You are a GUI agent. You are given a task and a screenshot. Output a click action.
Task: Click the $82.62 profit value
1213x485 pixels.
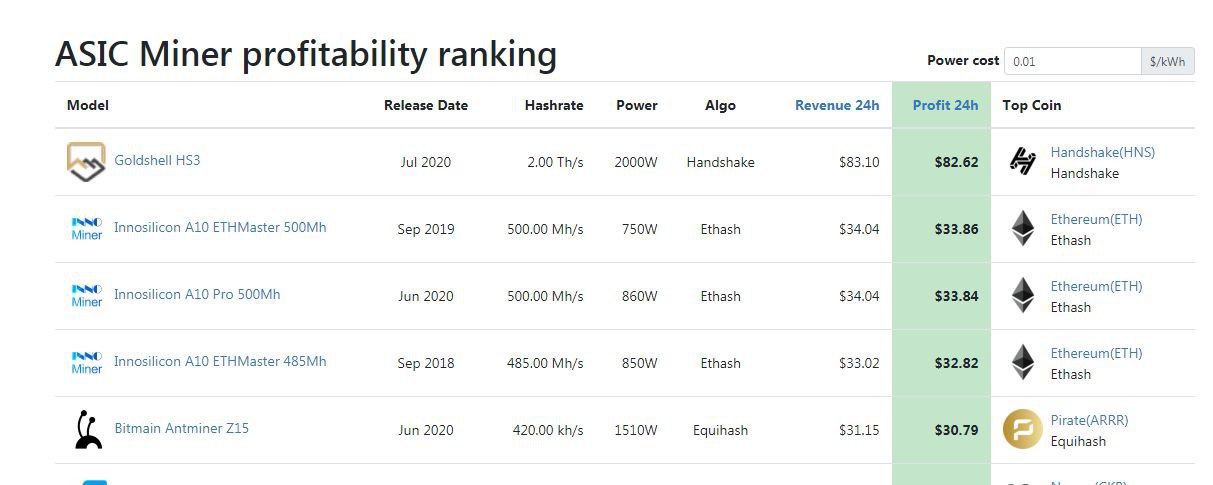(956, 162)
